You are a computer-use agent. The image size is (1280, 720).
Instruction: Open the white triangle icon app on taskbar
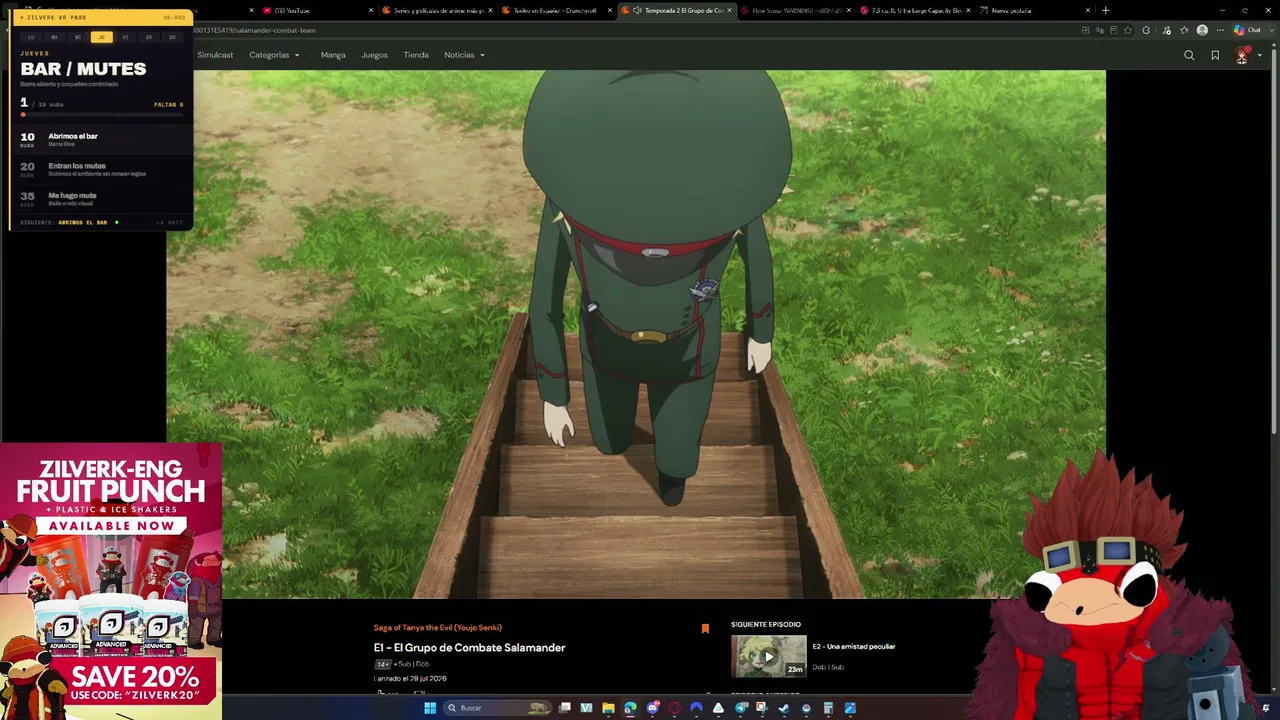718,708
